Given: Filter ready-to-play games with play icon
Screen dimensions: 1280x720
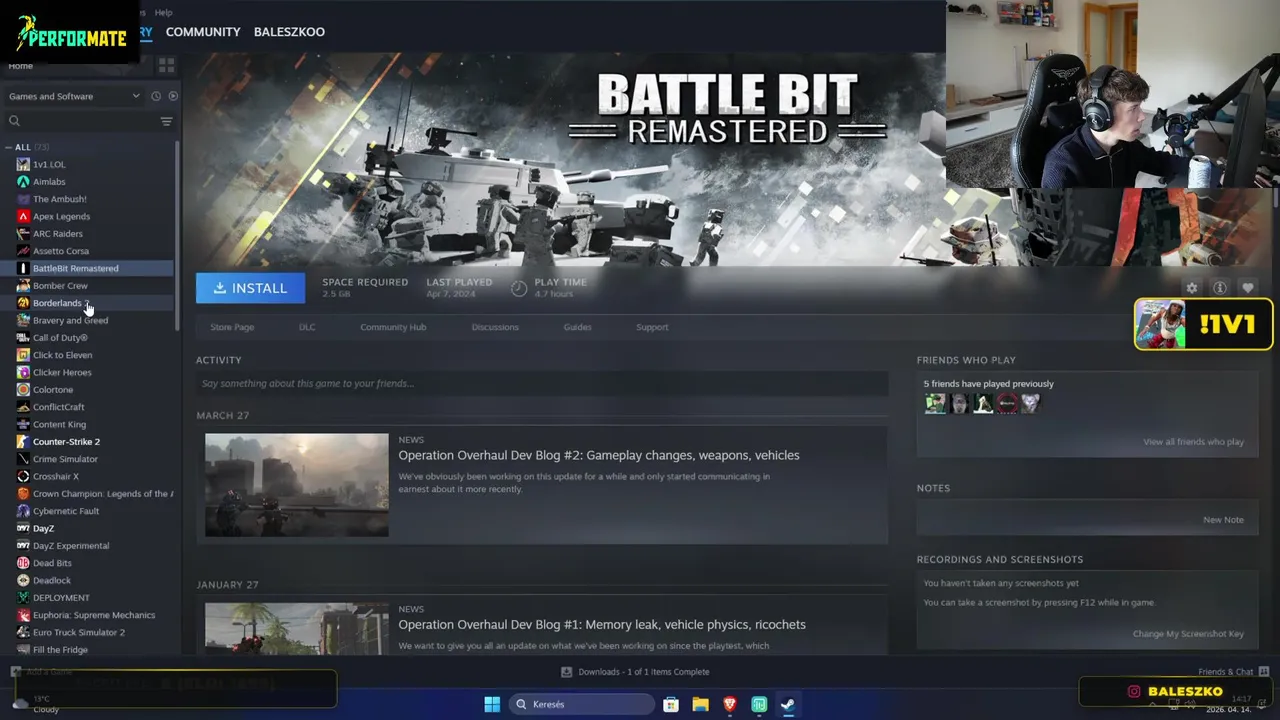Looking at the screenshot, I should [173, 96].
